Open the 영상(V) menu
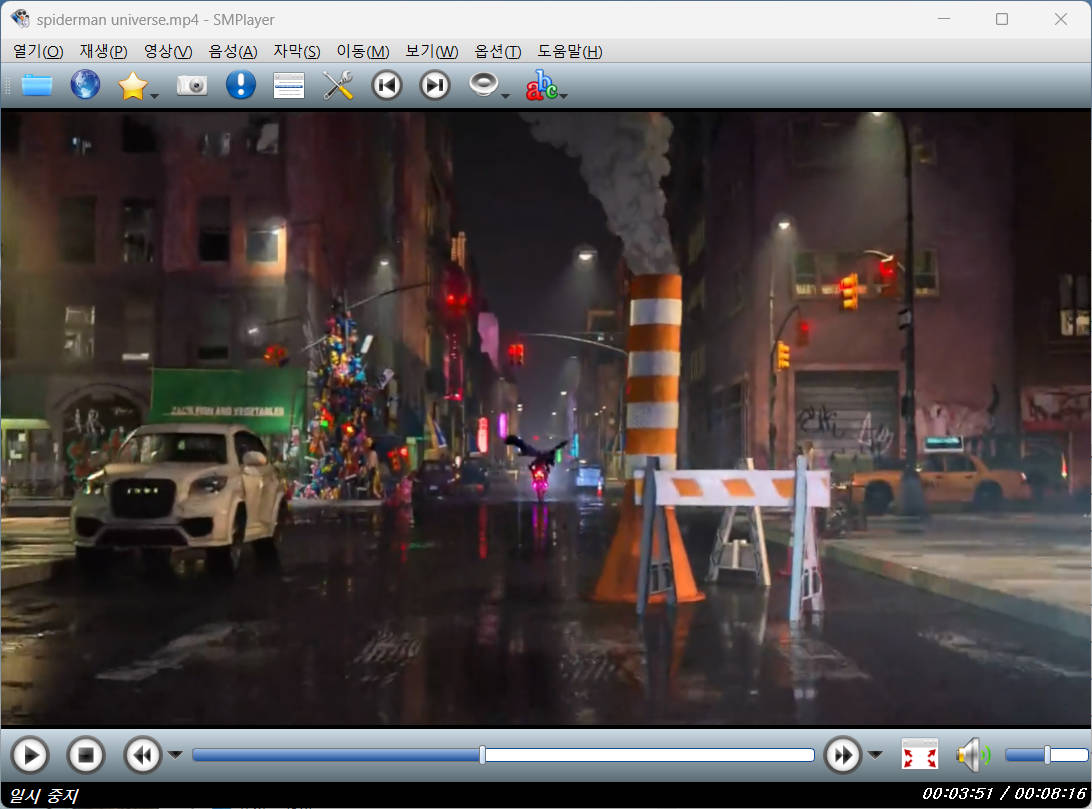Image resolution: width=1092 pixels, height=809 pixels. (x=168, y=52)
